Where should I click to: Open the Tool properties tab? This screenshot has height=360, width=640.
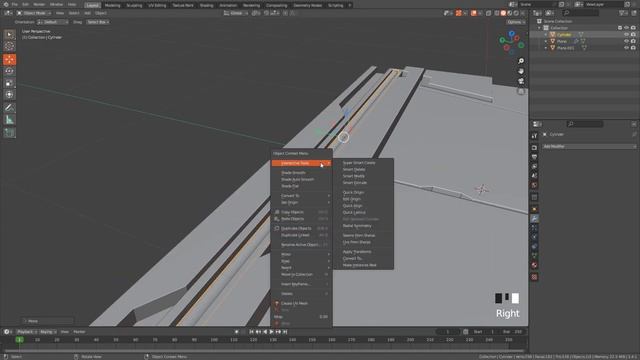coord(534,136)
